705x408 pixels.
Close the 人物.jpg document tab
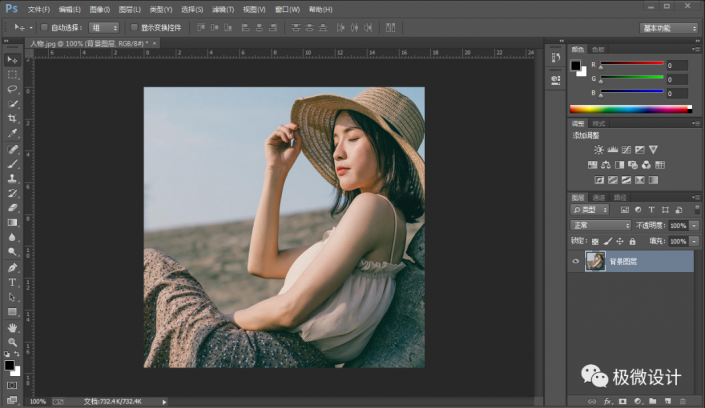click(155, 45)
